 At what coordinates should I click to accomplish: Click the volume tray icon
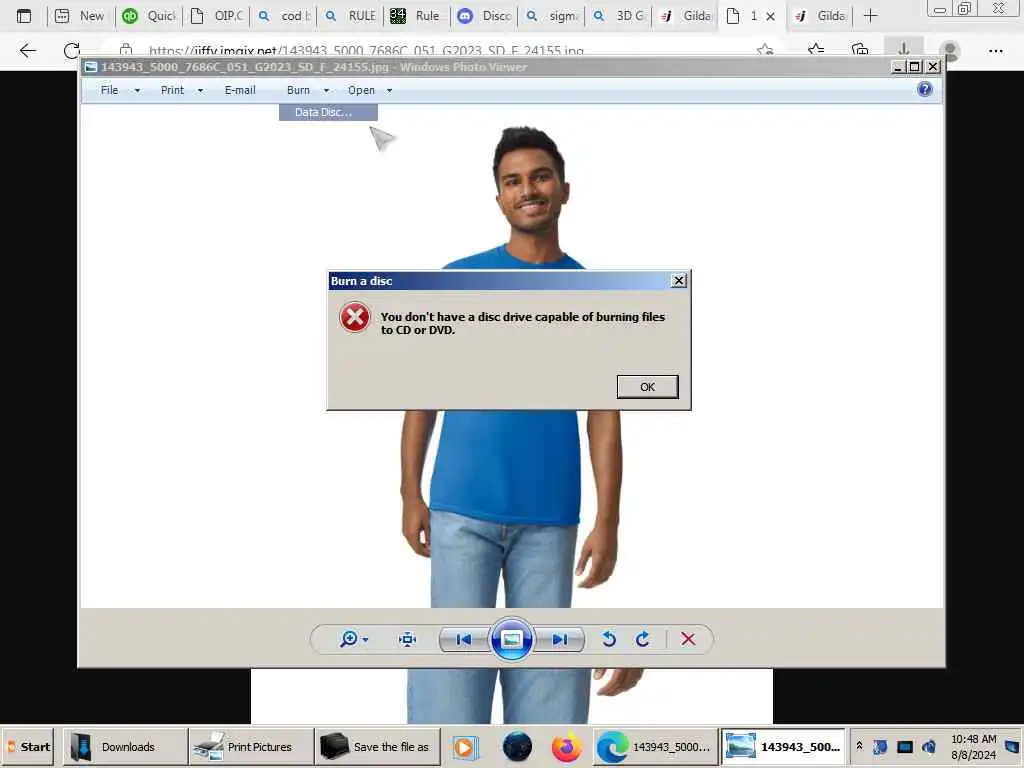[x=929, y=746]
